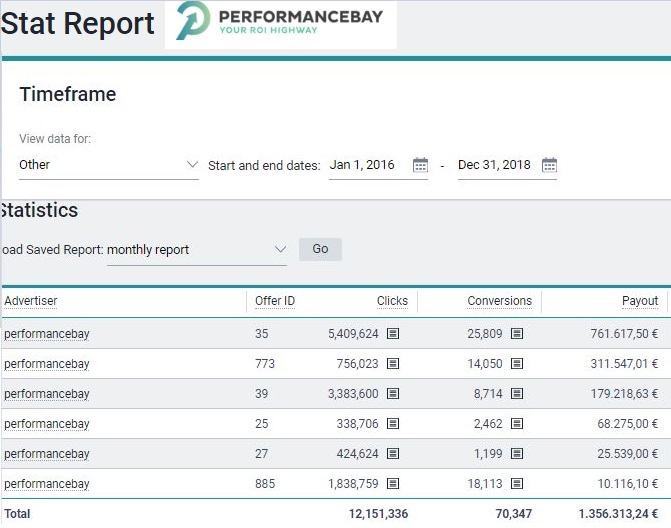
Task: View click details for 756,023 clicks
Action: [x=393, y=363]
